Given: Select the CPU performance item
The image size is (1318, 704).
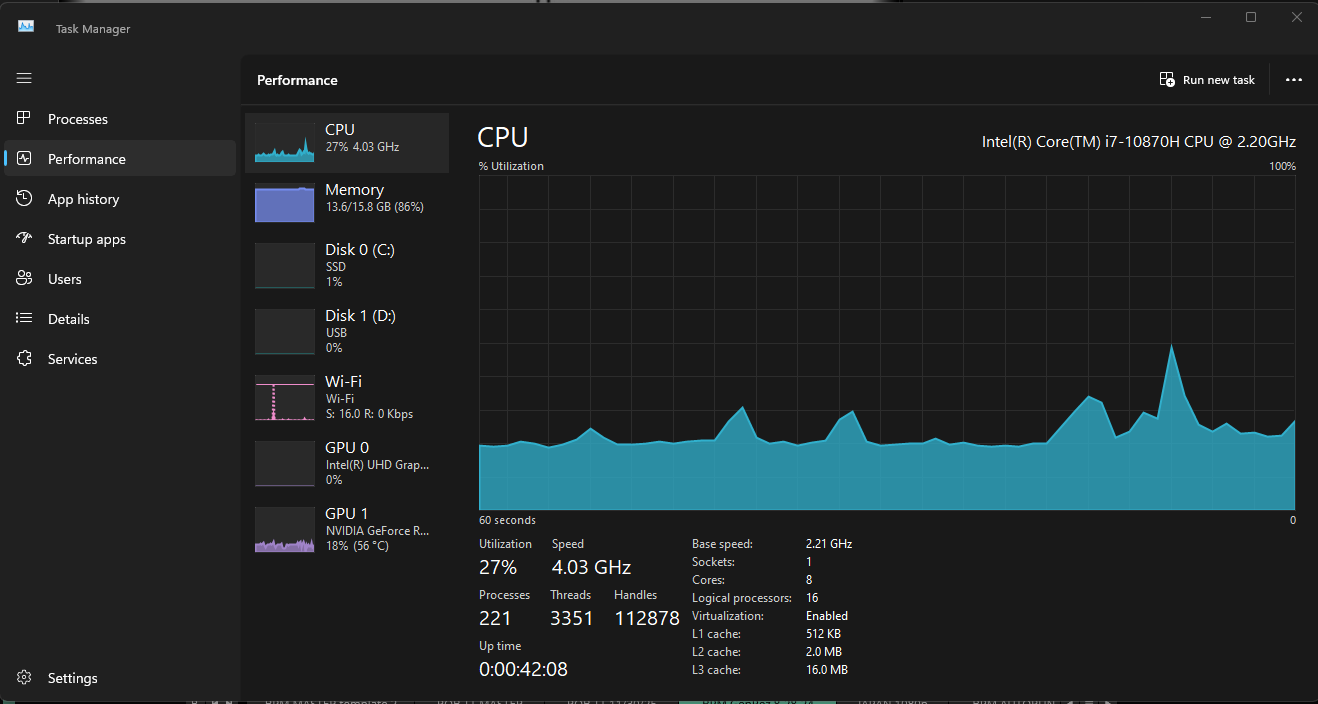Looking at the screenshot, I should pos(347,142).
